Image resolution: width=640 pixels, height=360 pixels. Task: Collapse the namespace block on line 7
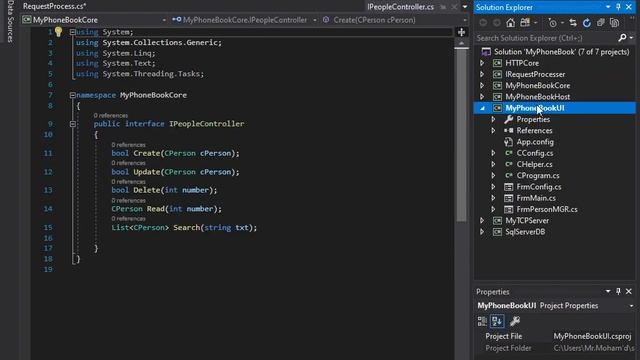coord(72,95)
